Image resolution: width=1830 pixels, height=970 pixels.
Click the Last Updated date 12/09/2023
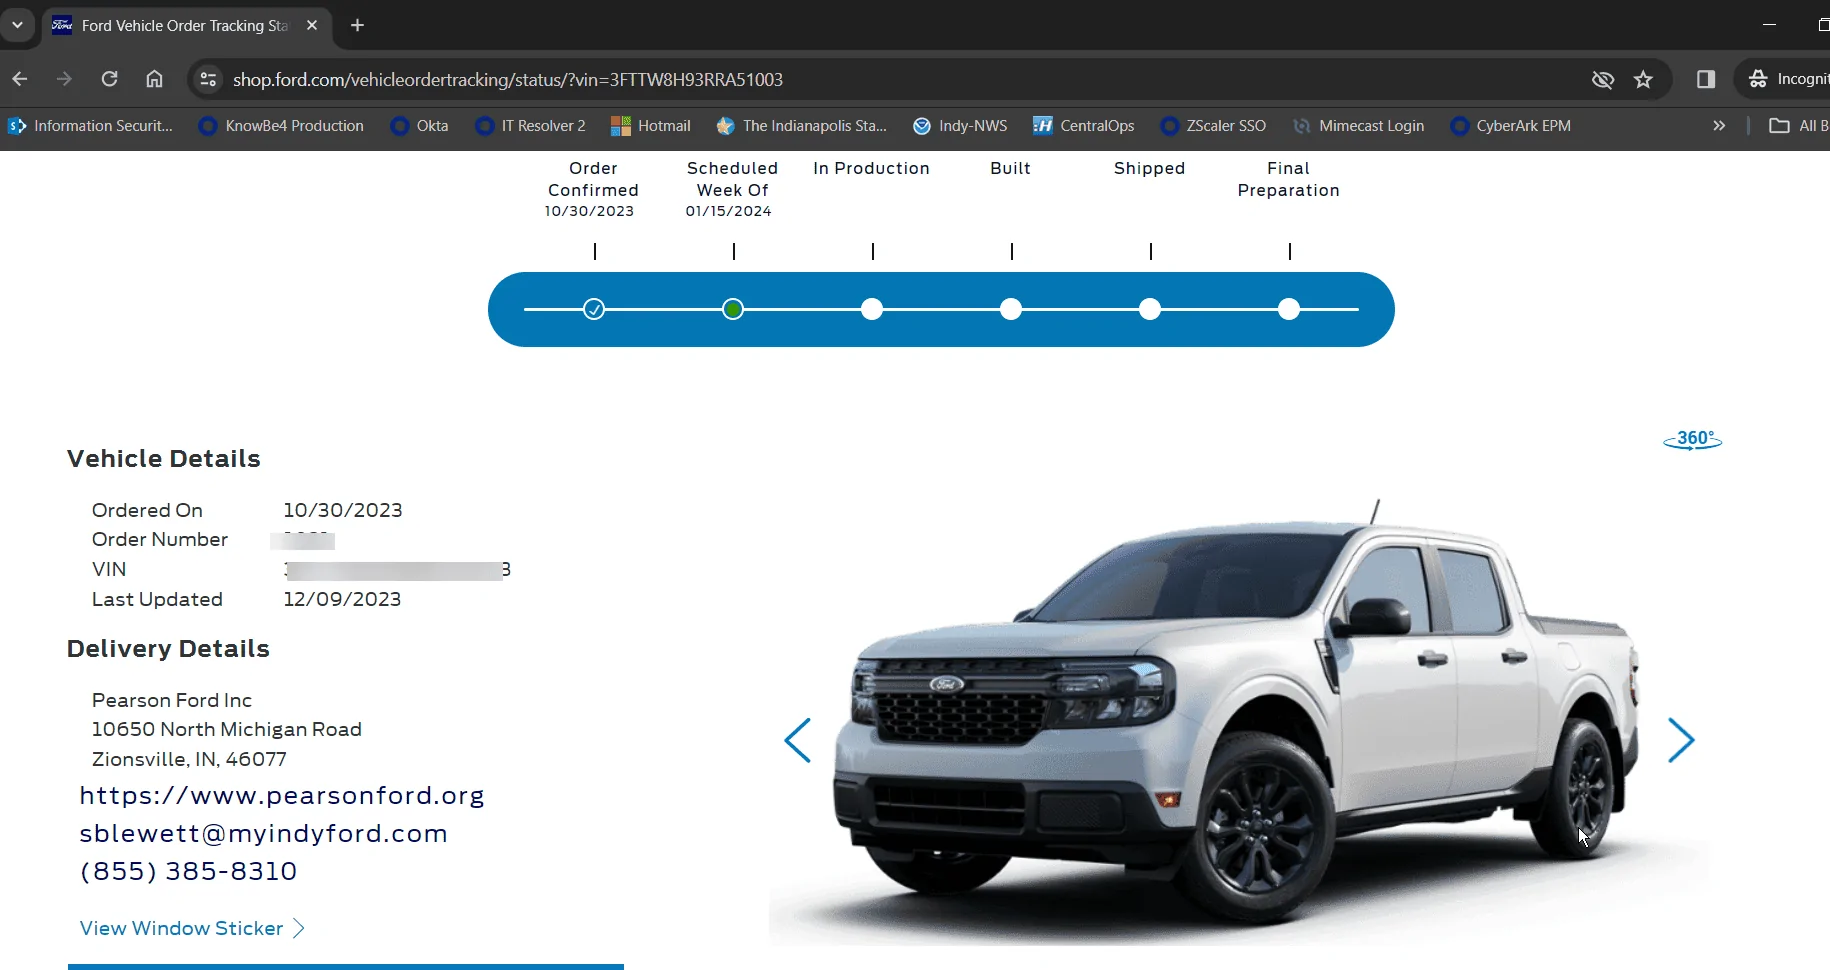(342, 599)
